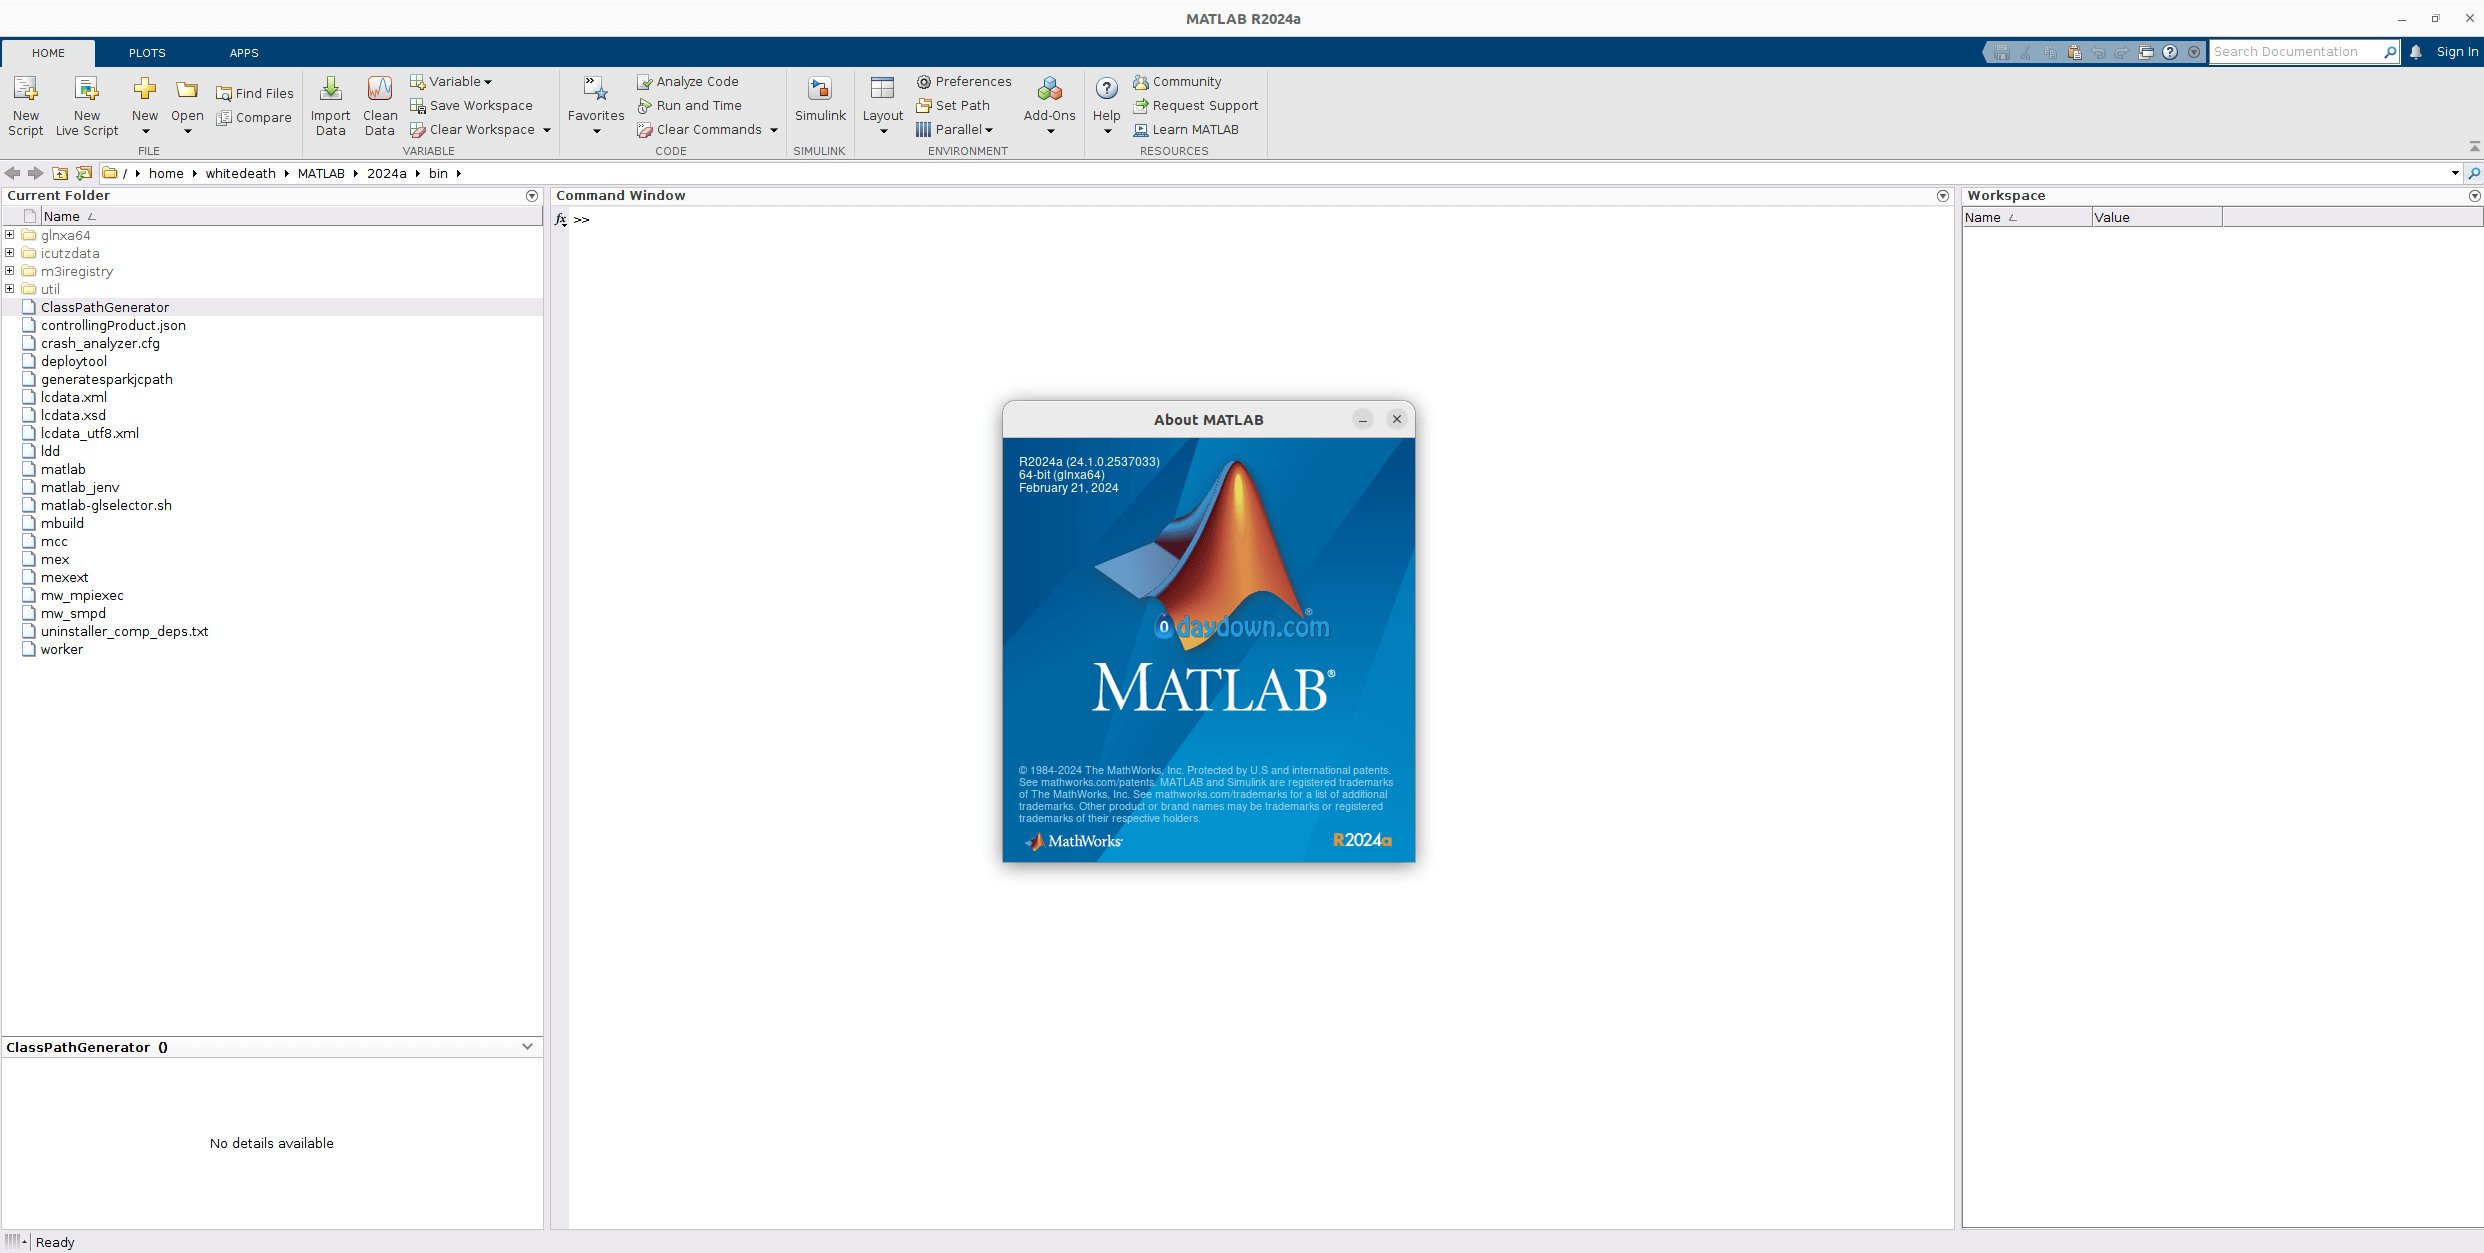Open the Parallel dropdown
Image resolution: width=2484 pixels, height=1253 pixels.
pyautogui.click(x=955, y=129)
